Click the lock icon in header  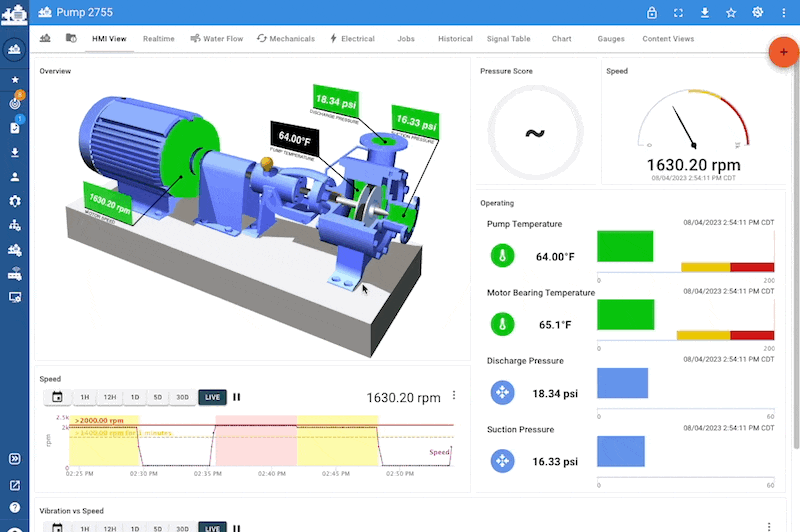coord(652,13)
